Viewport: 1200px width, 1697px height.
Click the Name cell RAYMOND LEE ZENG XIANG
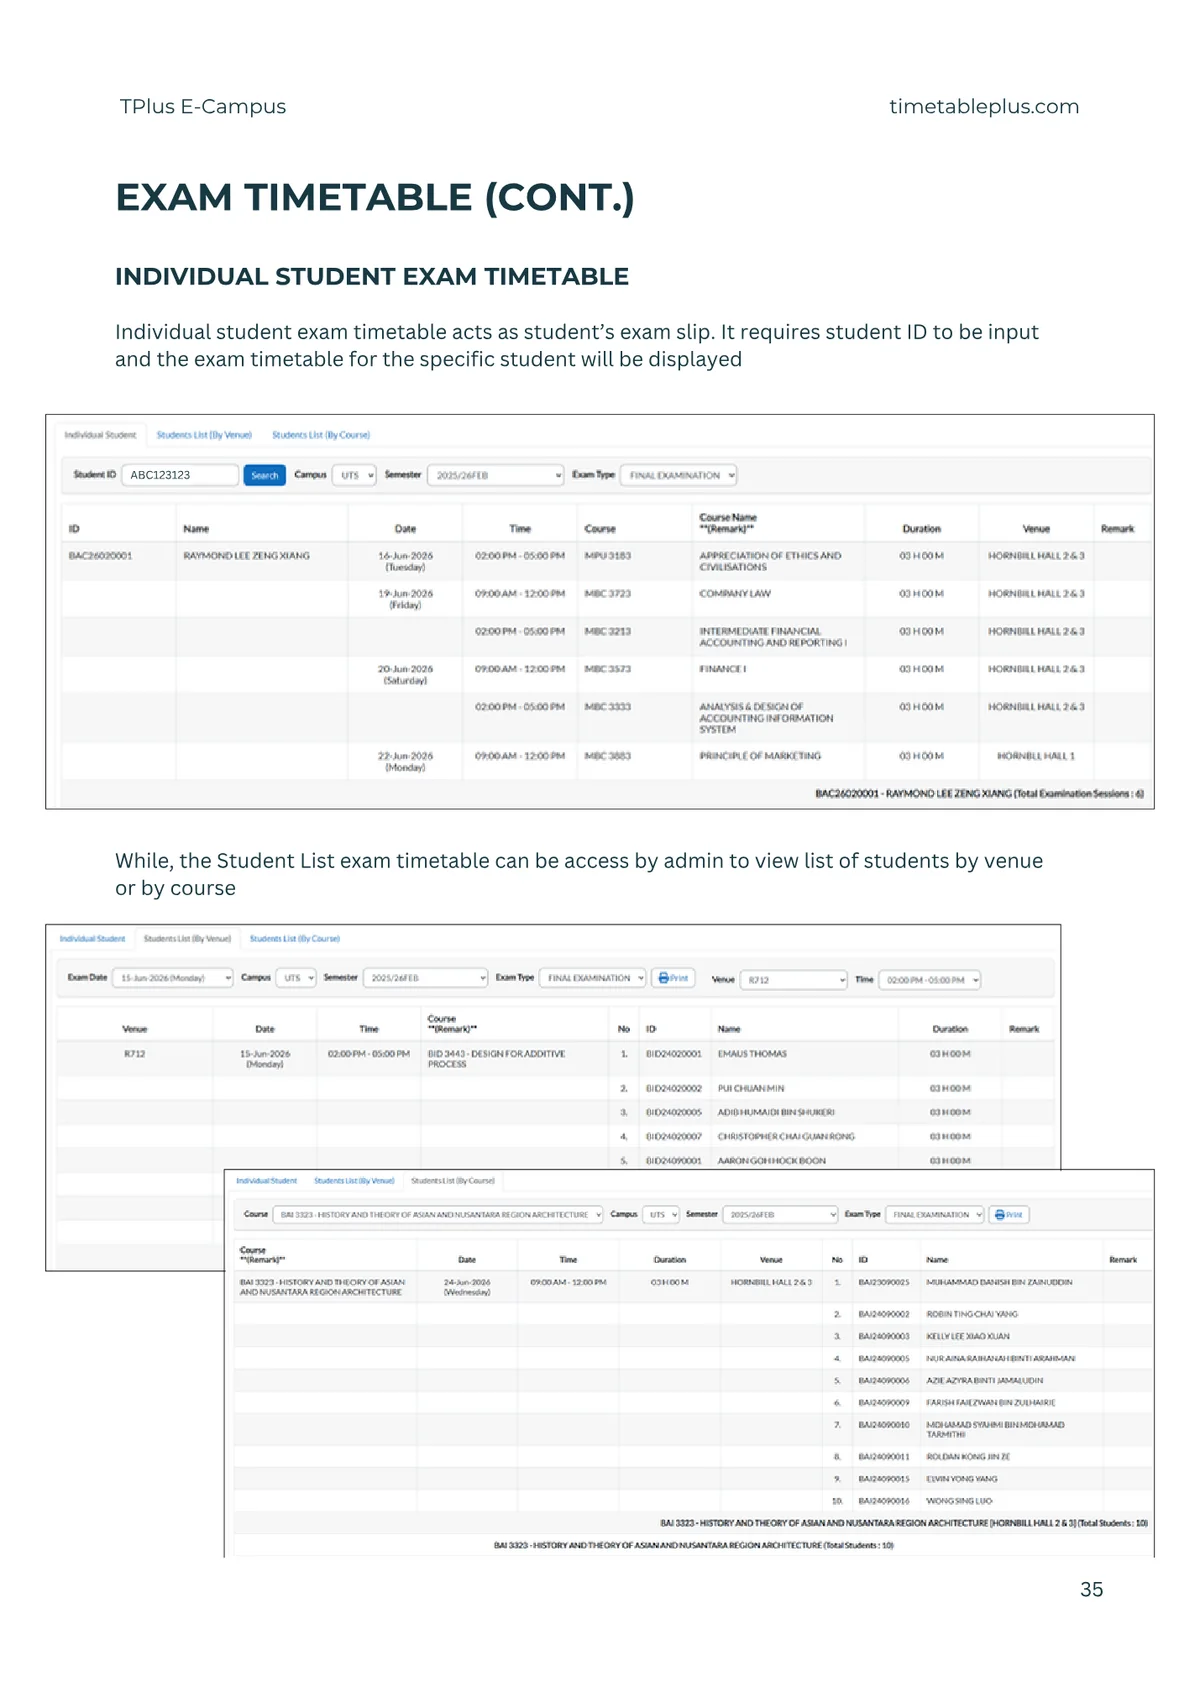tap(246, 555)
